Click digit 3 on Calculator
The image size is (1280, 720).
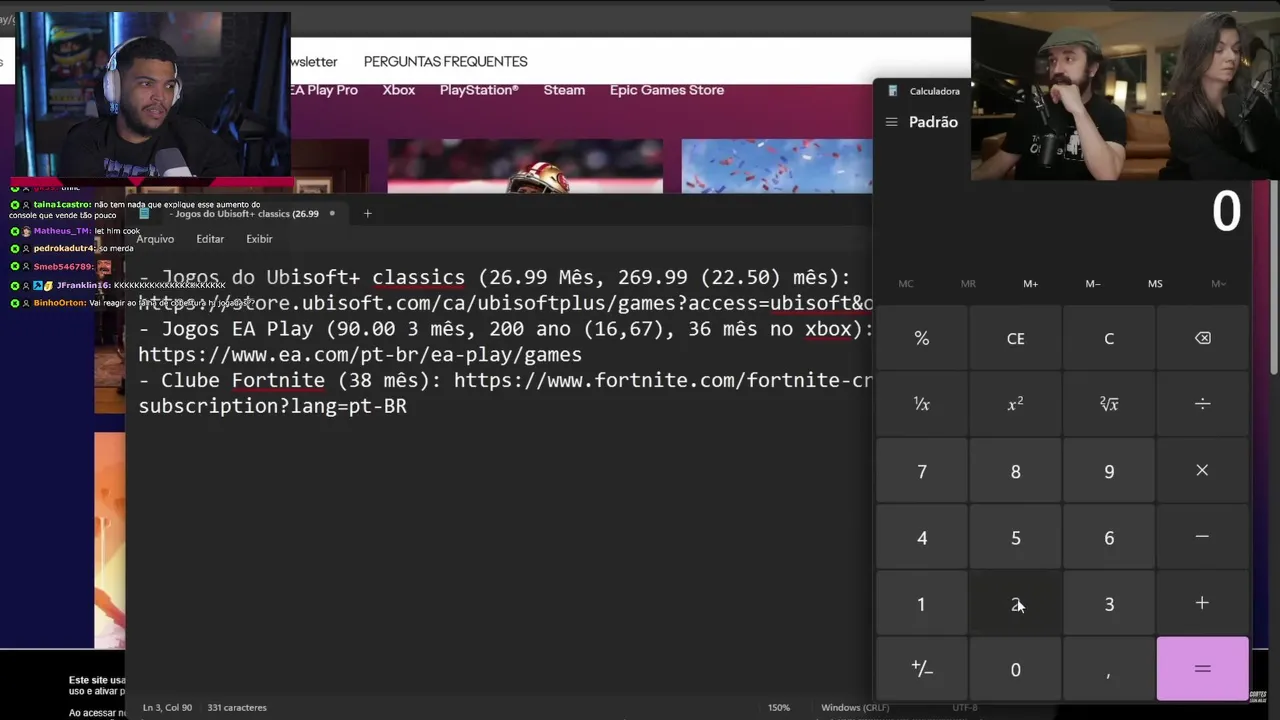1109,603
